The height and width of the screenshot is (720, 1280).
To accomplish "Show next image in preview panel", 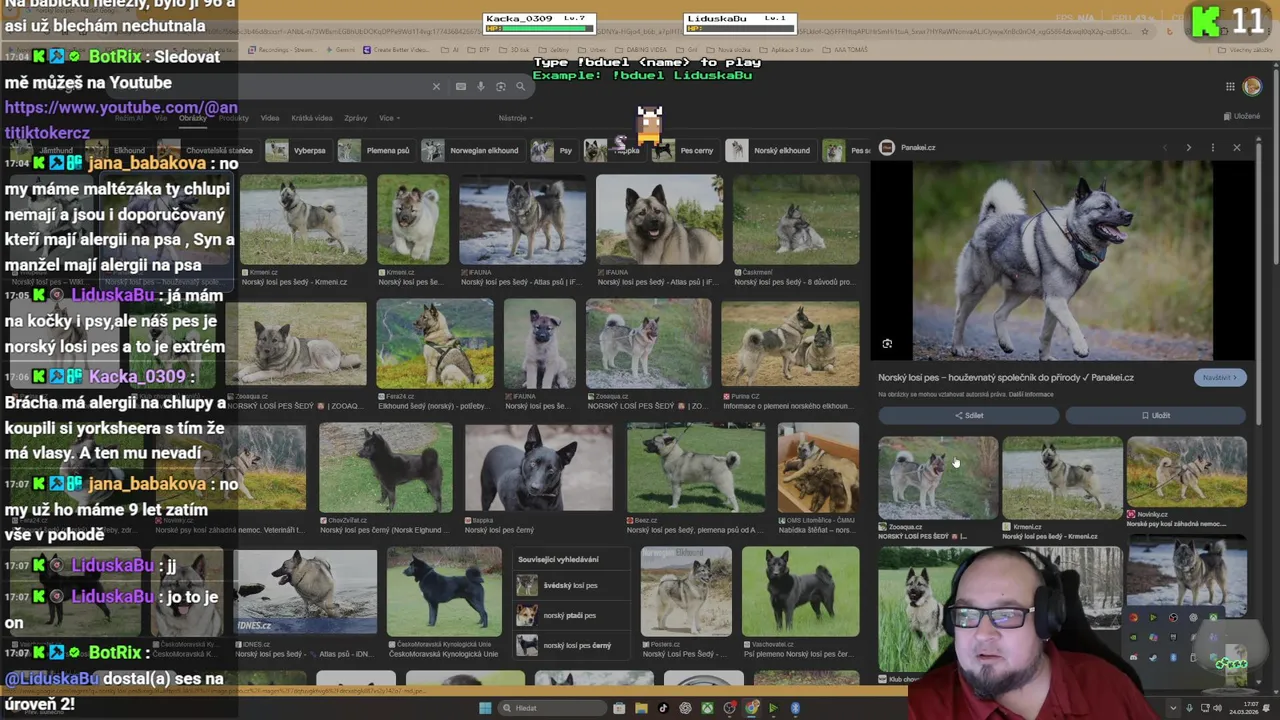I will coord(1188,148).
